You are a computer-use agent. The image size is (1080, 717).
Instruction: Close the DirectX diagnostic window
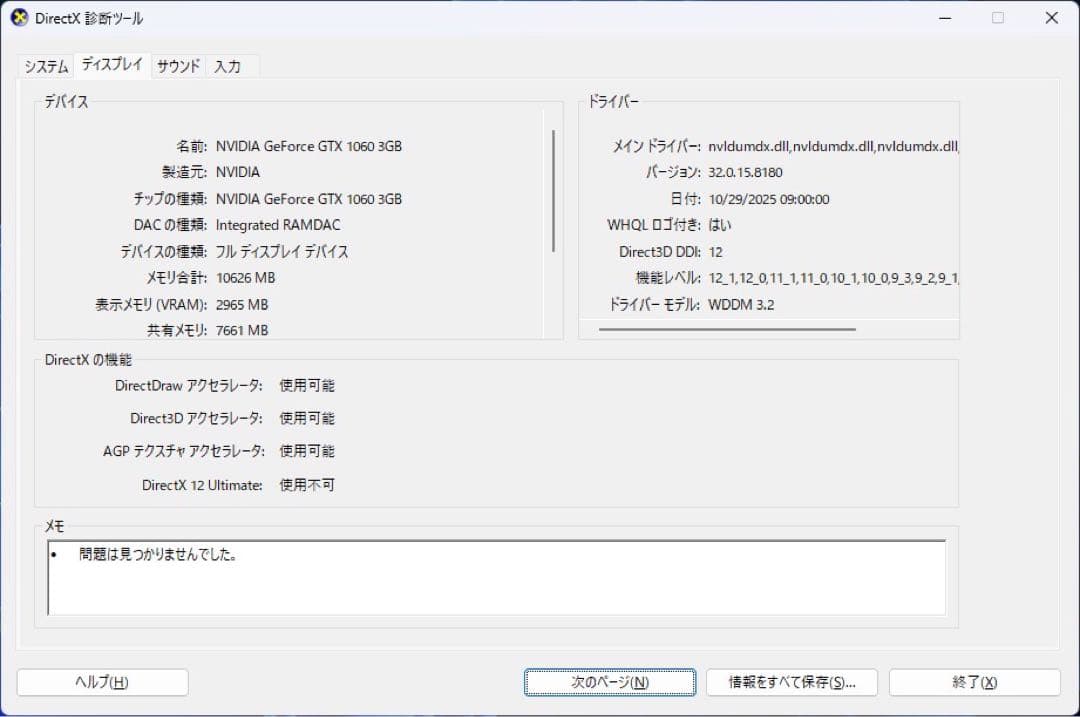(1051, 19)
